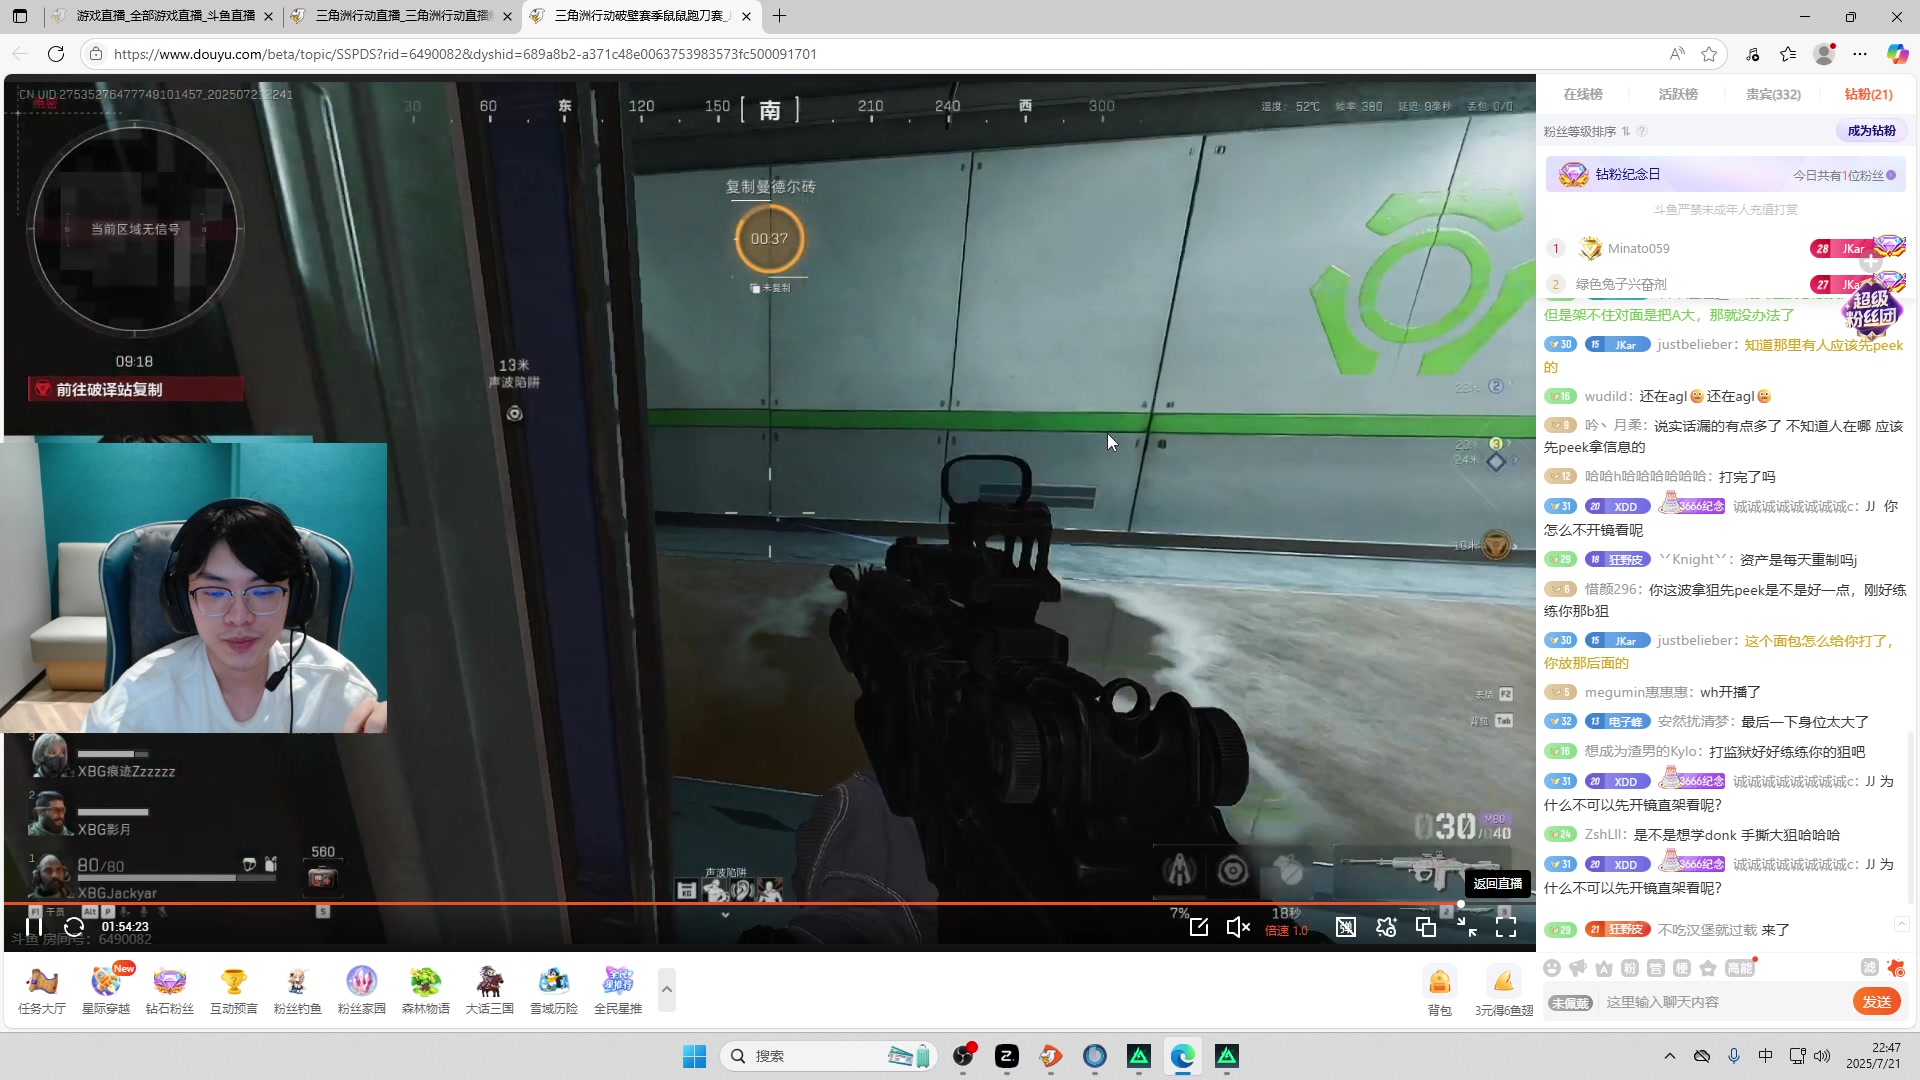Click the orange splash icon beside 滤
1920x1080 pixels.
pyautogui.click(x=1896, y=968)
